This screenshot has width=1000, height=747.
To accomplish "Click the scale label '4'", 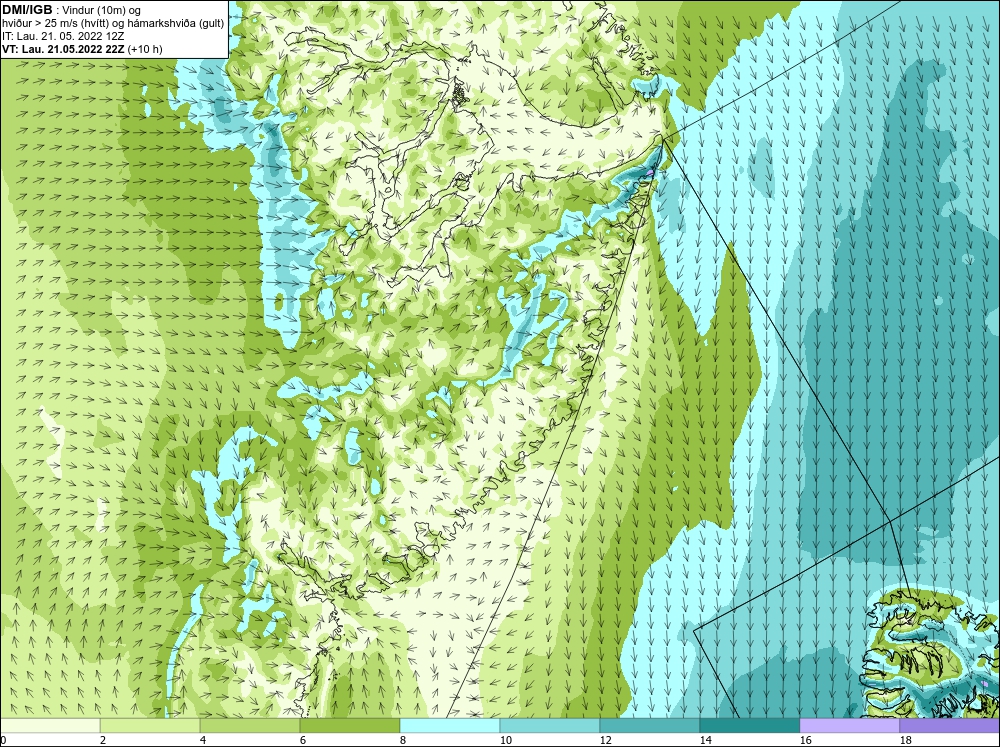I will 203,740.
